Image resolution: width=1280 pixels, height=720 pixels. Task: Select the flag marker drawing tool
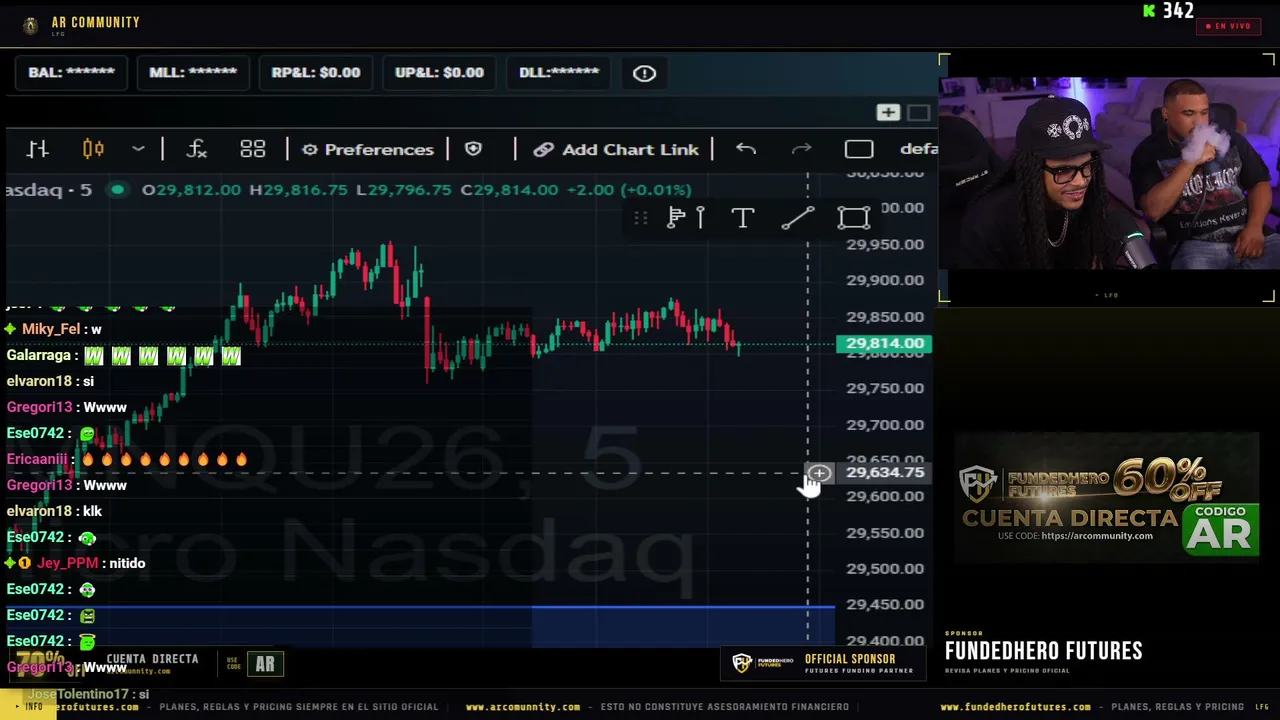click(x=676, y=218)
